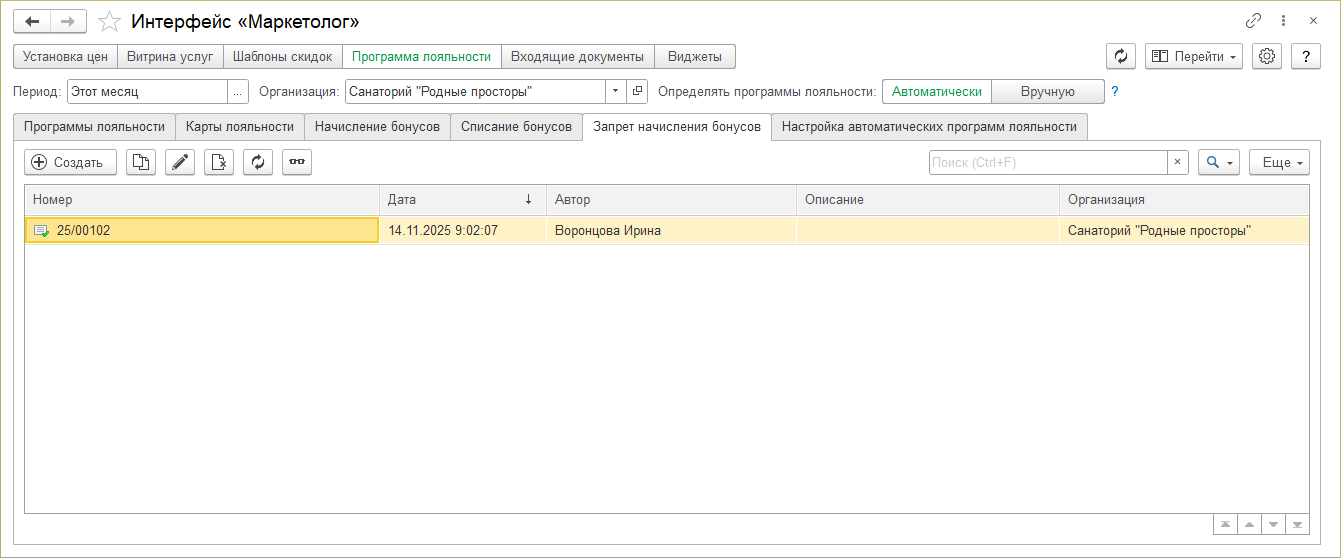
Task: Switch to Программы лояльности tab
Action: [94, 127]
